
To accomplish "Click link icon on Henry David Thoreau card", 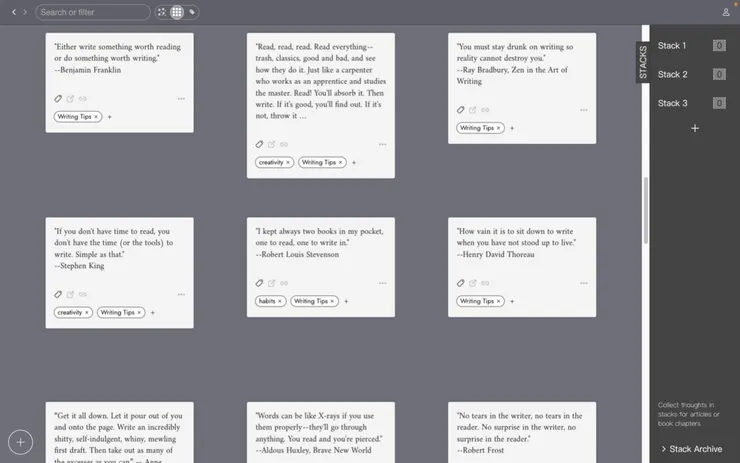I will coord(485,283).
